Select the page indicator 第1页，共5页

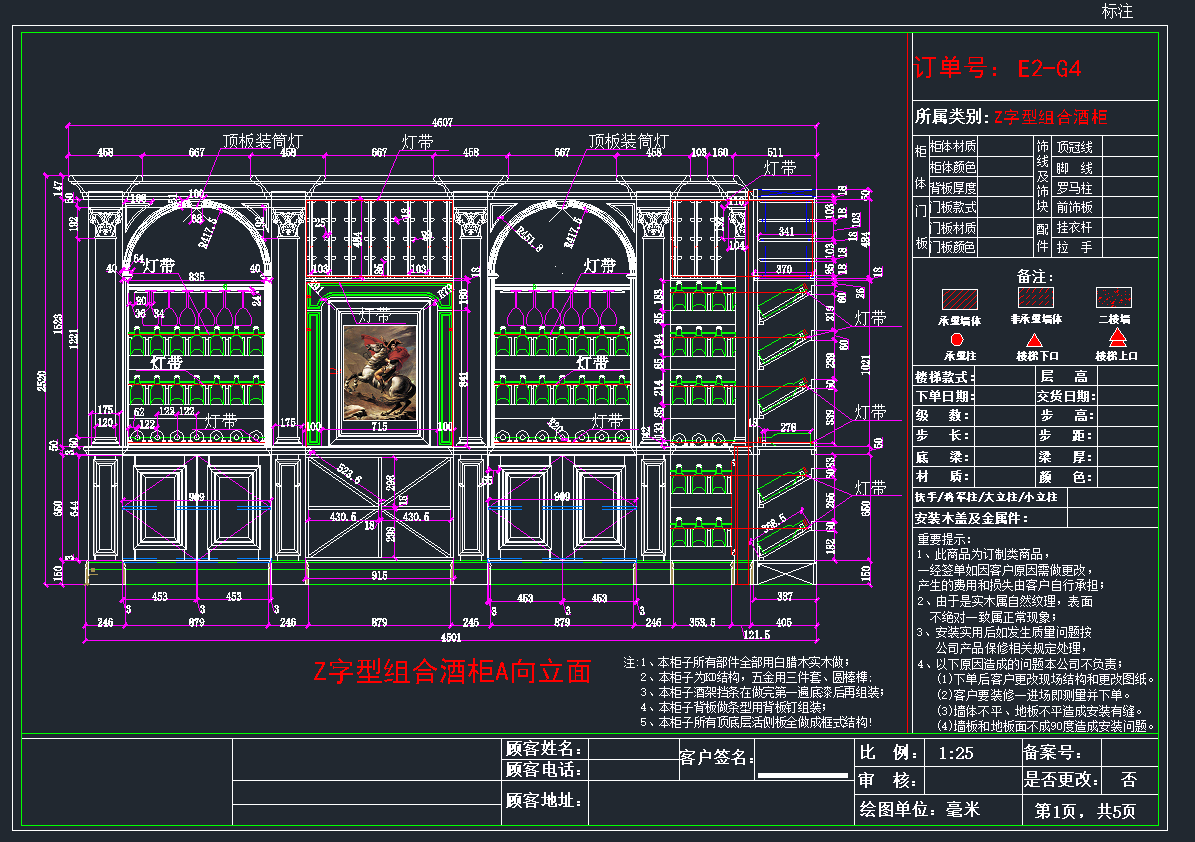[x=1084, y=812]
